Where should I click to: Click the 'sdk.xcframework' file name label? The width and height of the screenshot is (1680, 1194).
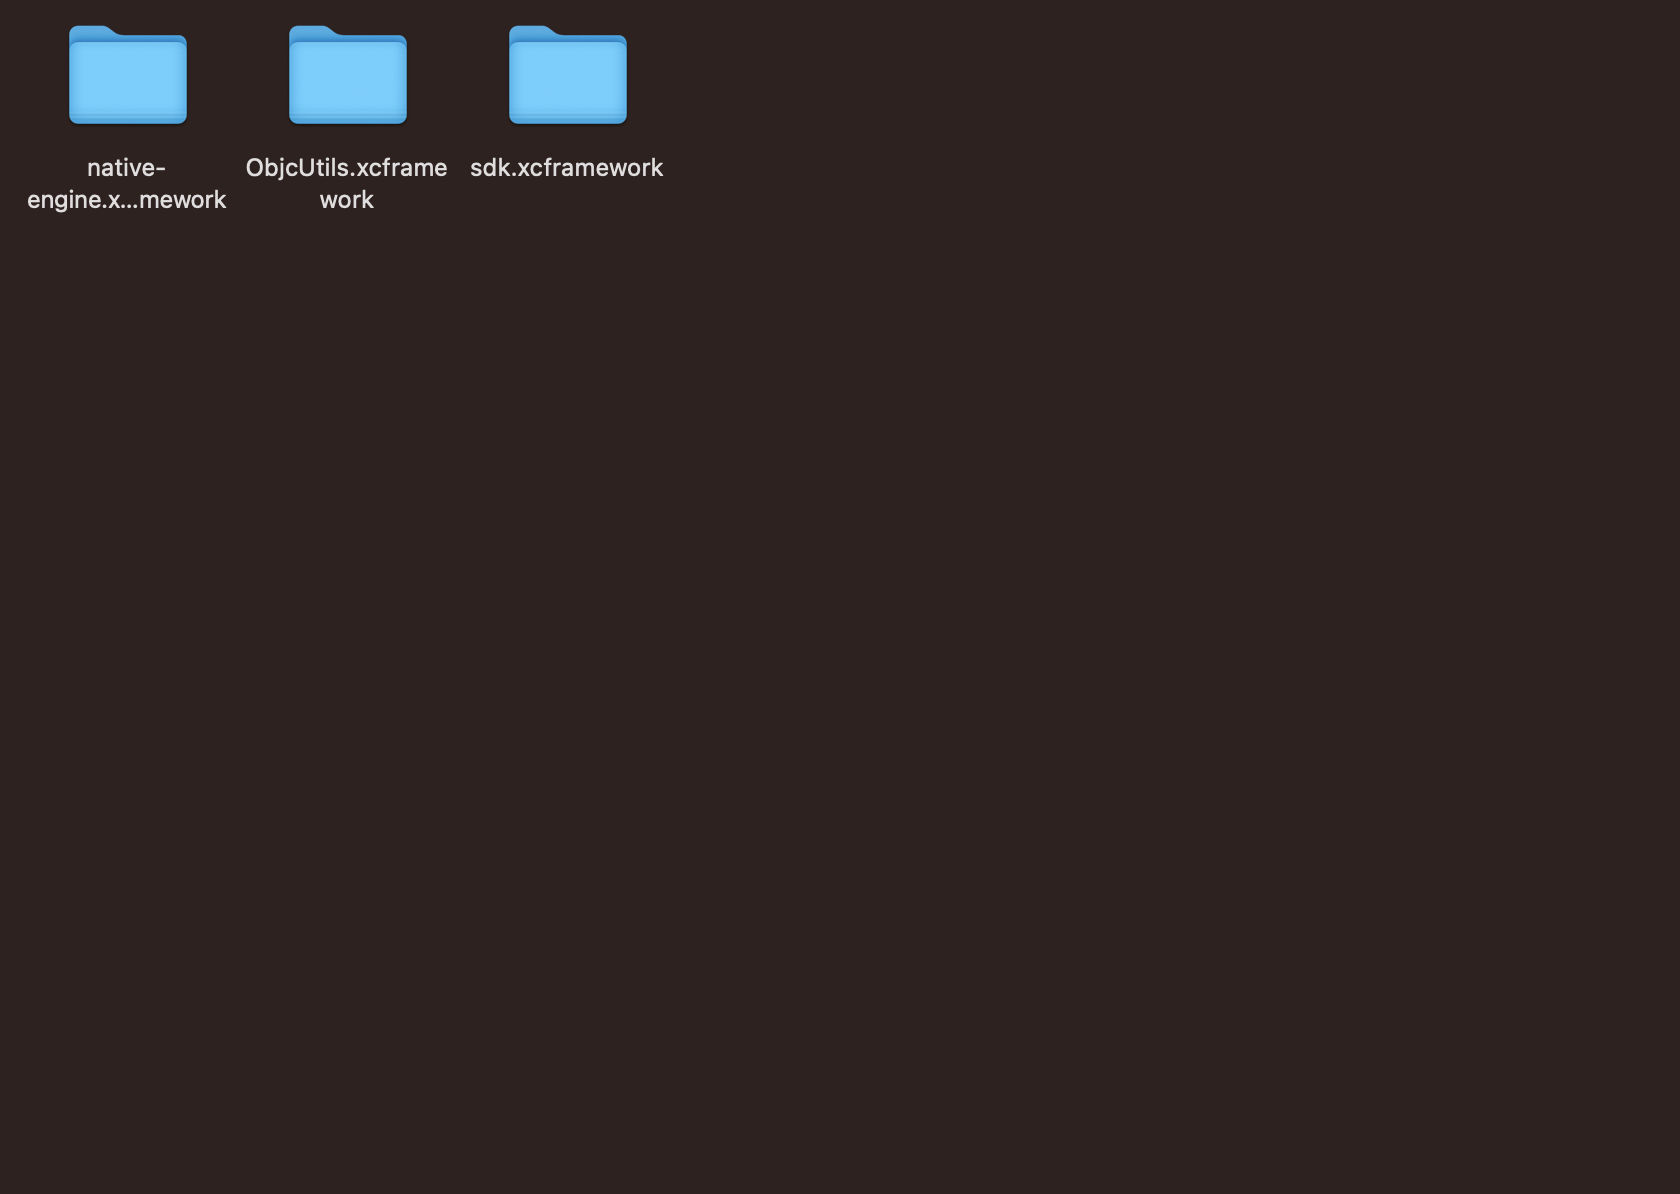[x=567, y=167]
